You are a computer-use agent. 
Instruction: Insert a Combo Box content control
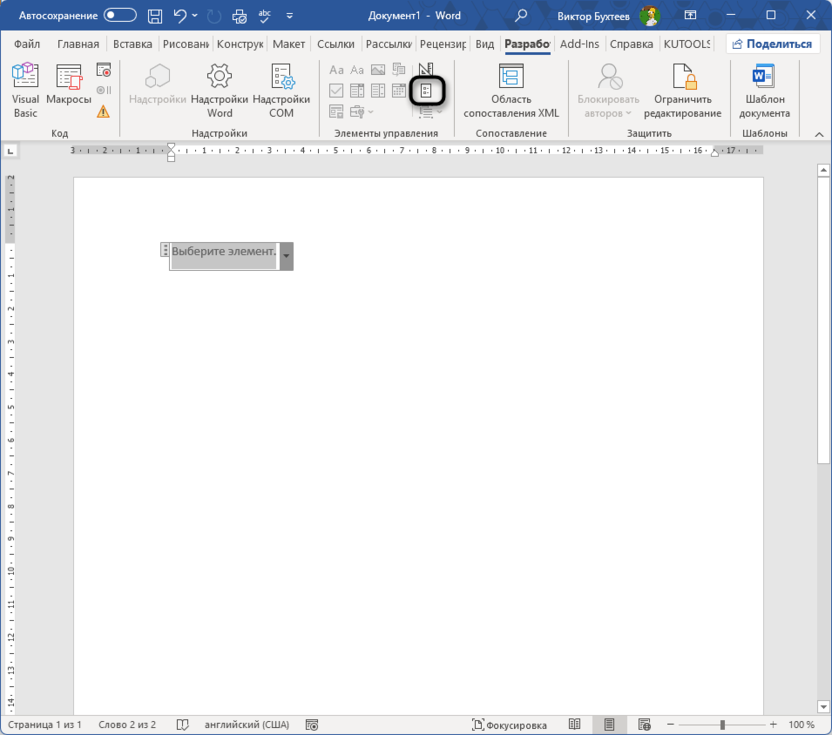pyautogui.click(x=358, y=90)
